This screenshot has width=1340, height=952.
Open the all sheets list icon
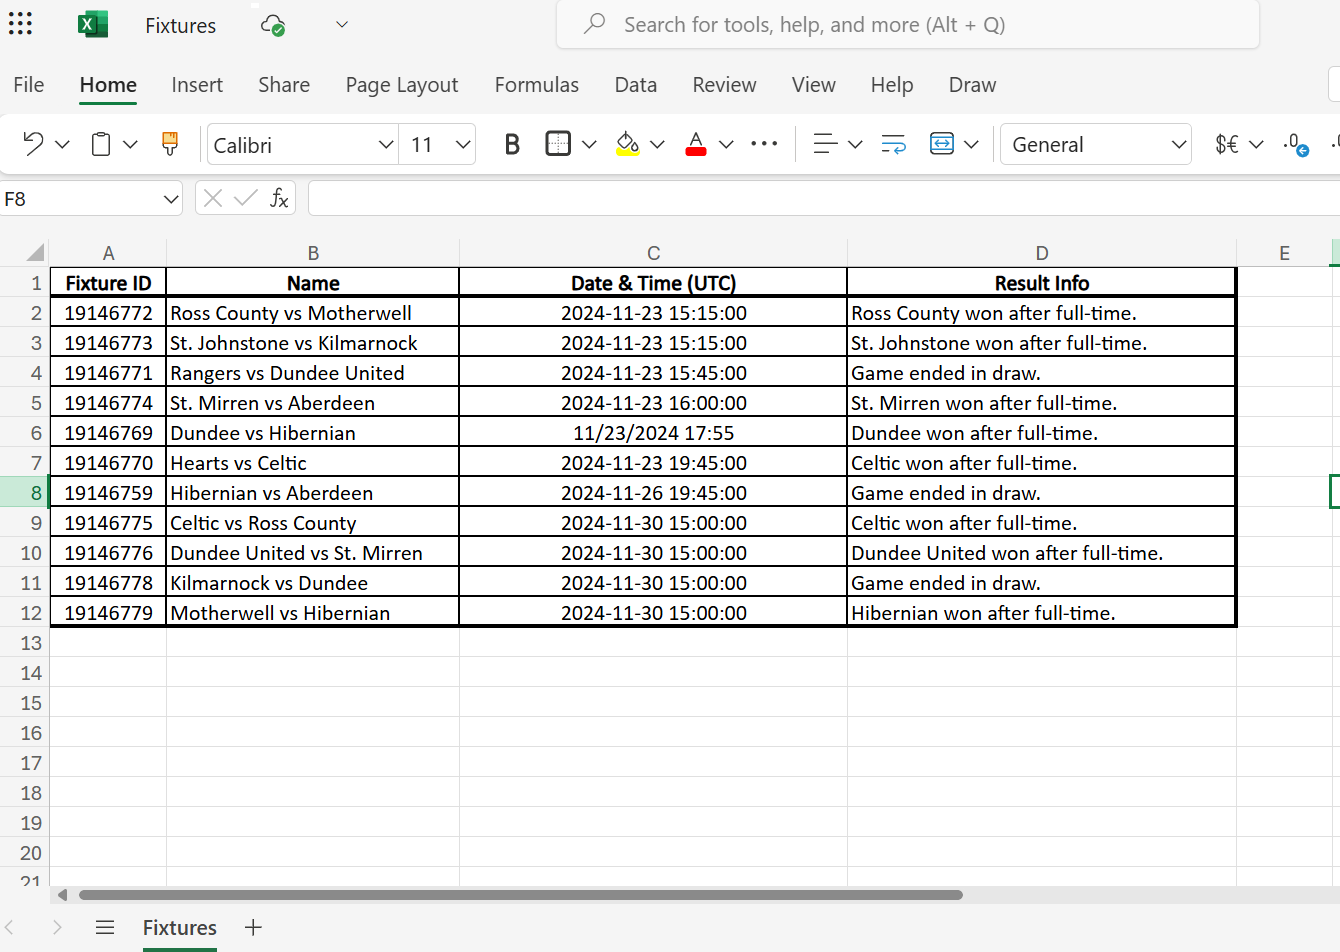[x=105, y=928]
